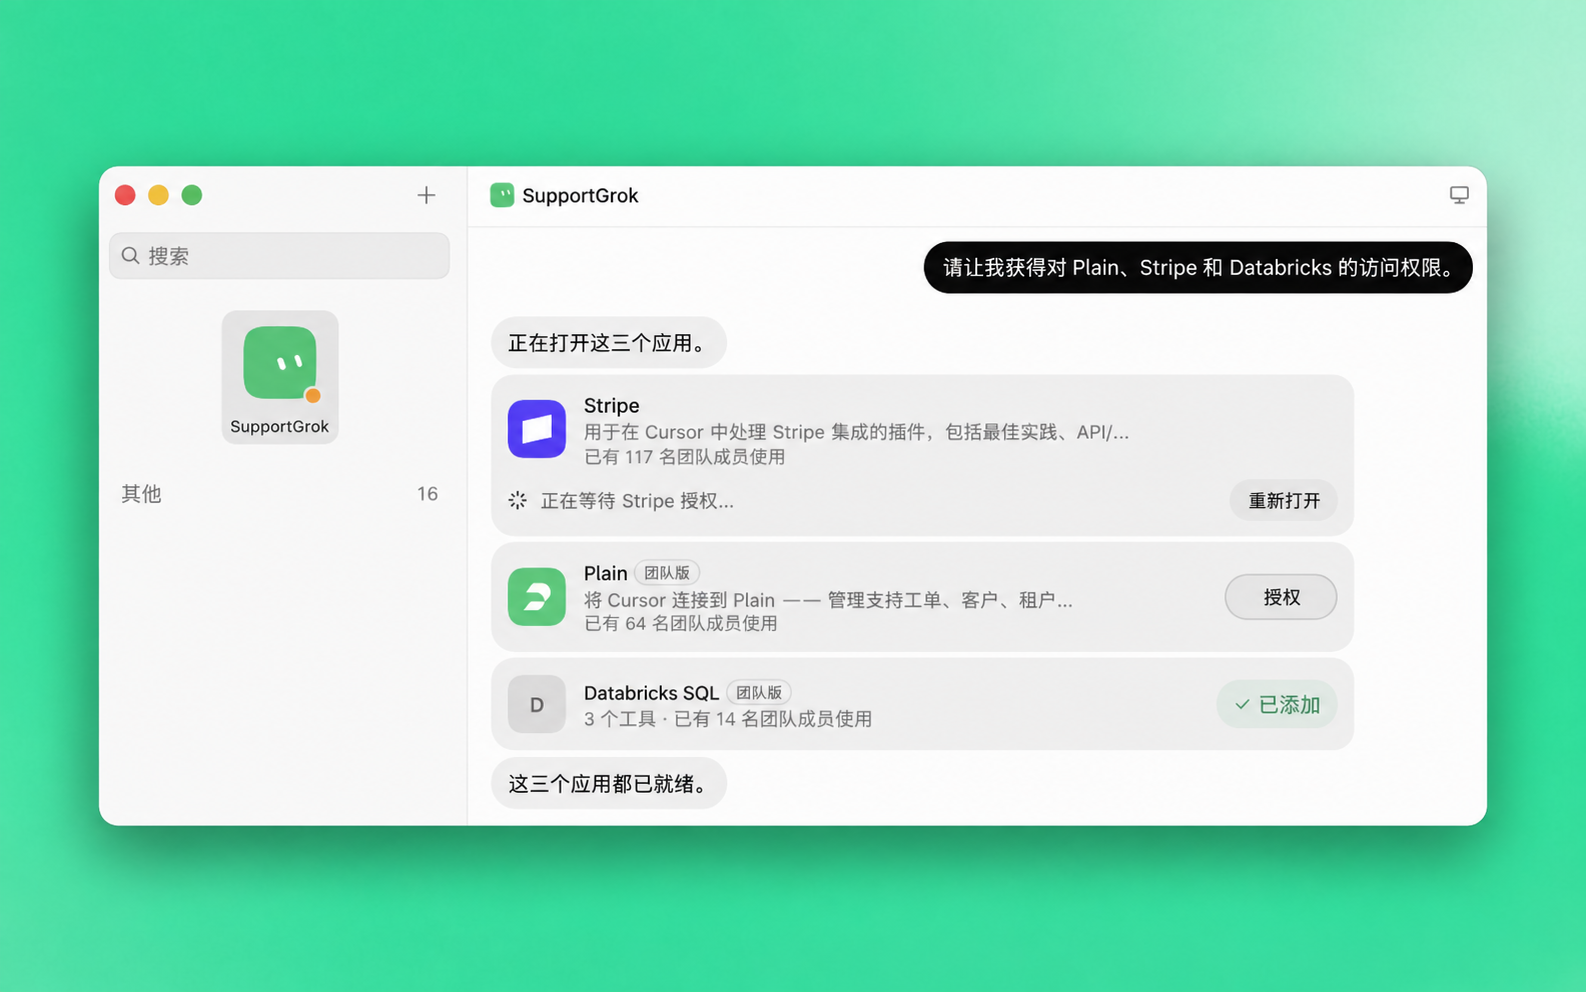Viewport: 1586px width, 992px height.
Task: Click the 团队版 badge next to Databricks SQL
Action: [759, 692]
